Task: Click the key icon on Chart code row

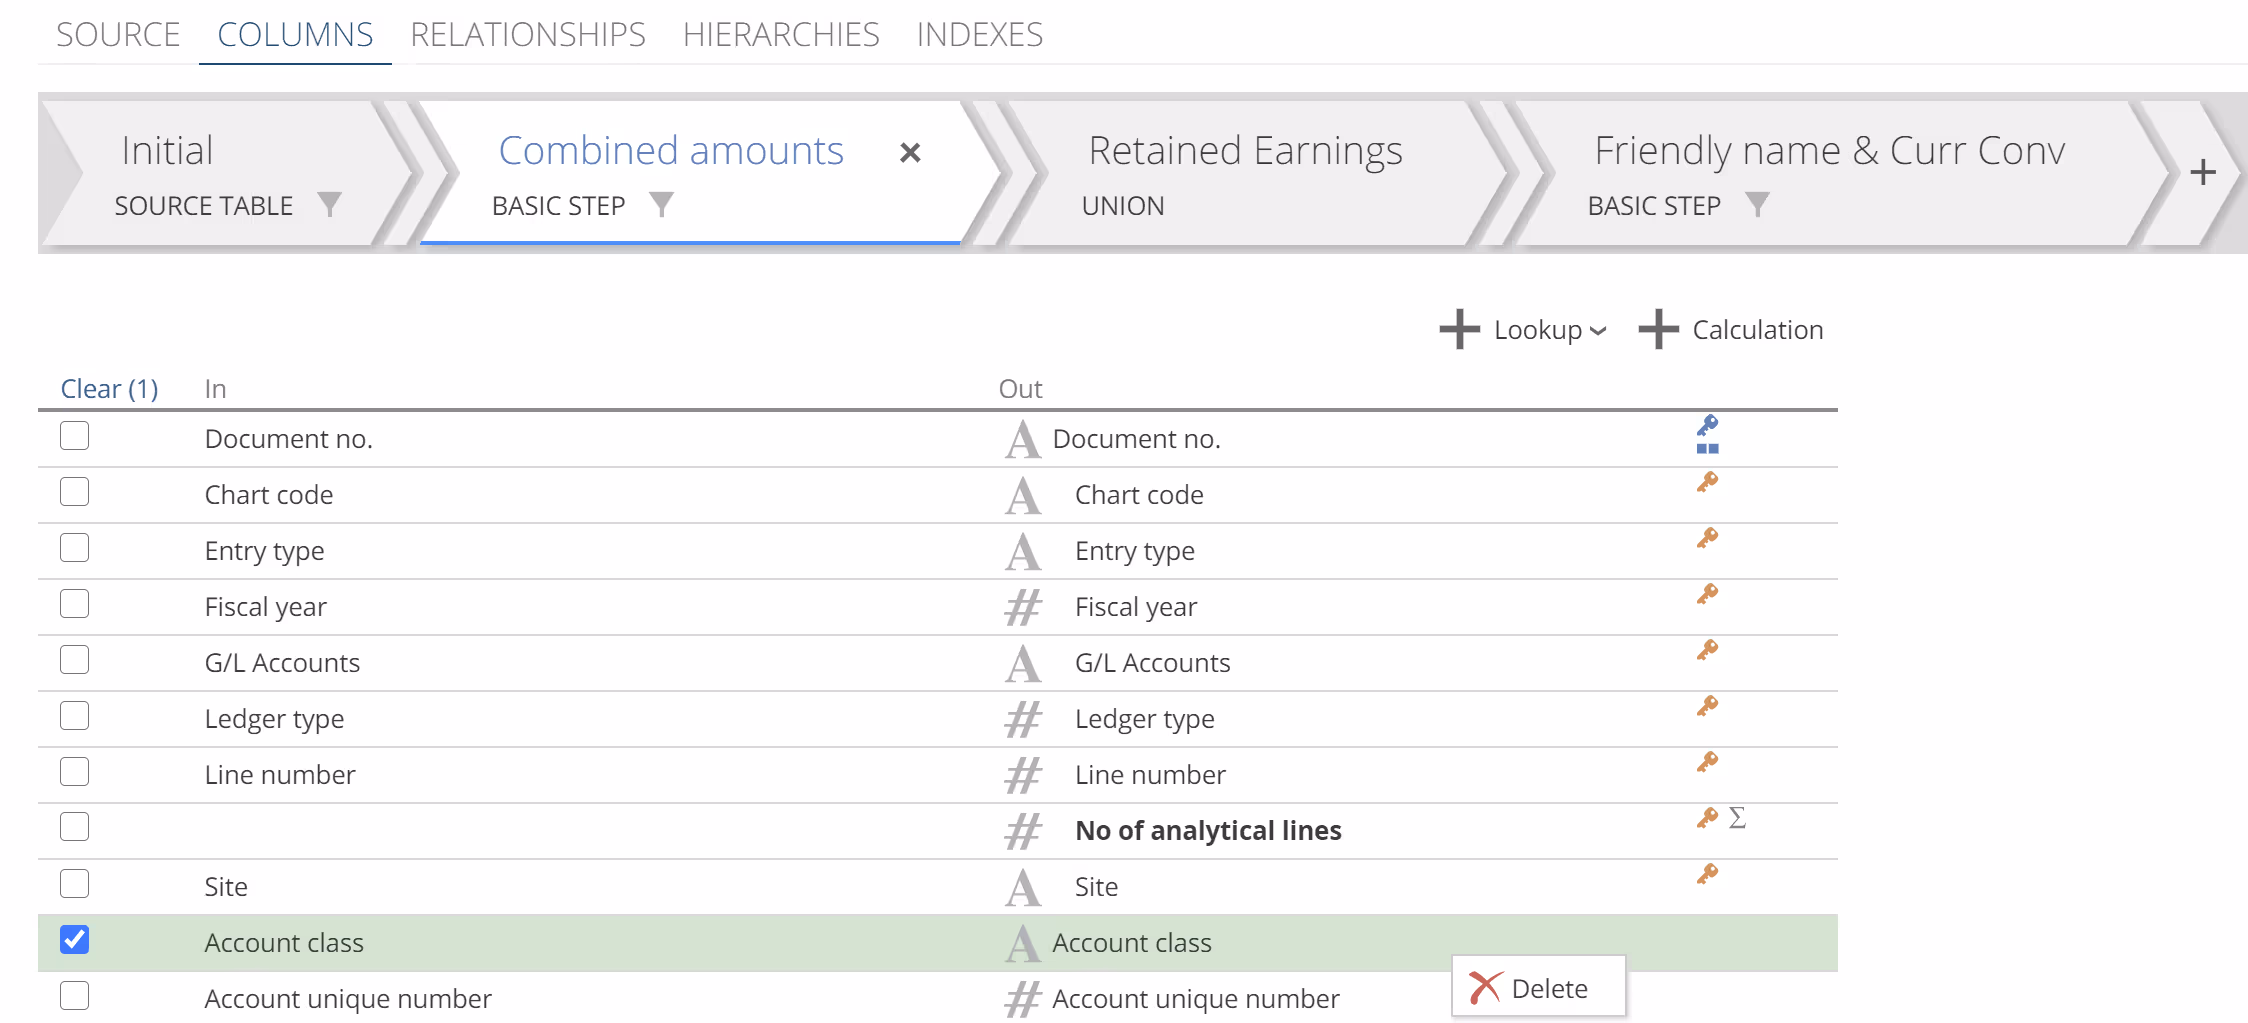Action: pos(1707,483)
